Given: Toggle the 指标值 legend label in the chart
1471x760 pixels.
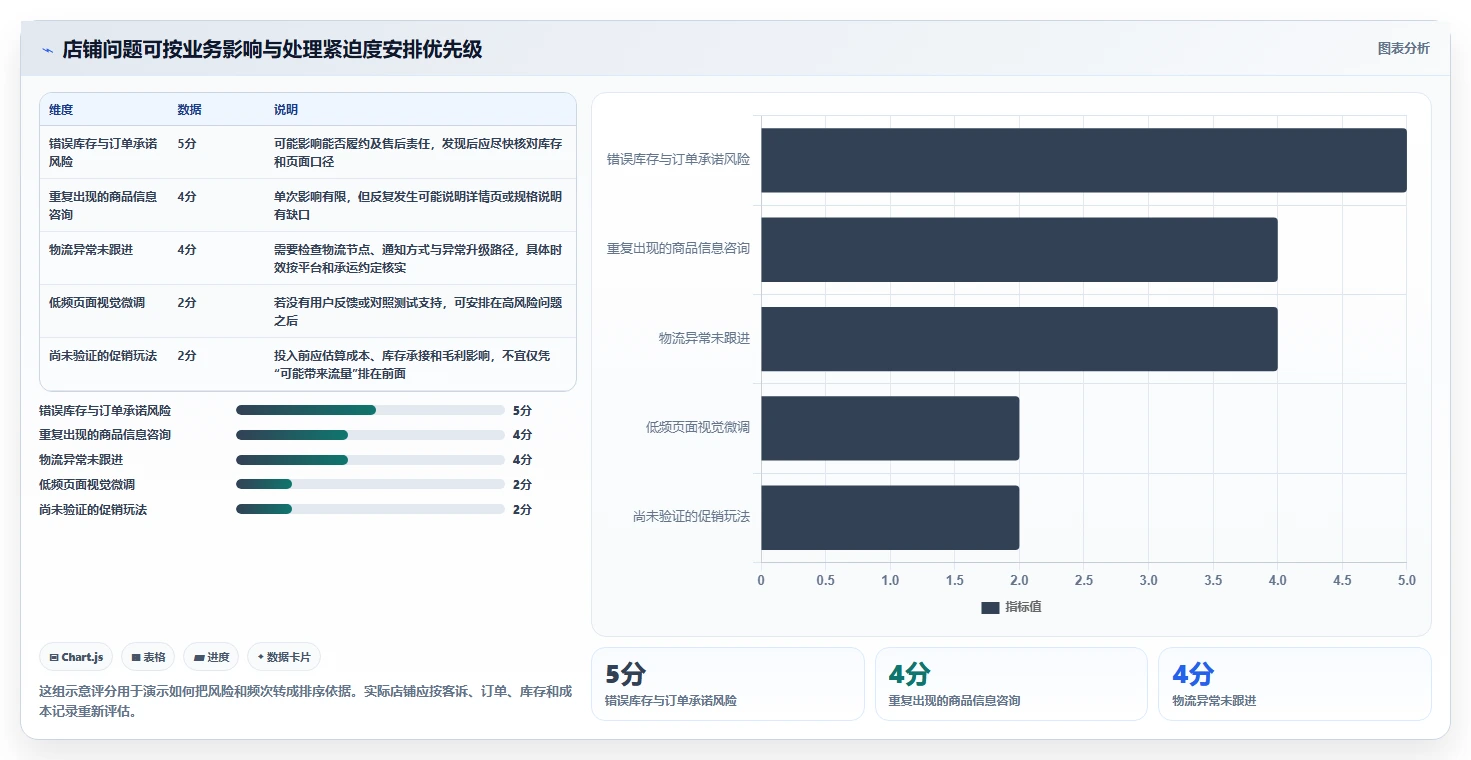Looking at the screenshot, I should 1023,607.
